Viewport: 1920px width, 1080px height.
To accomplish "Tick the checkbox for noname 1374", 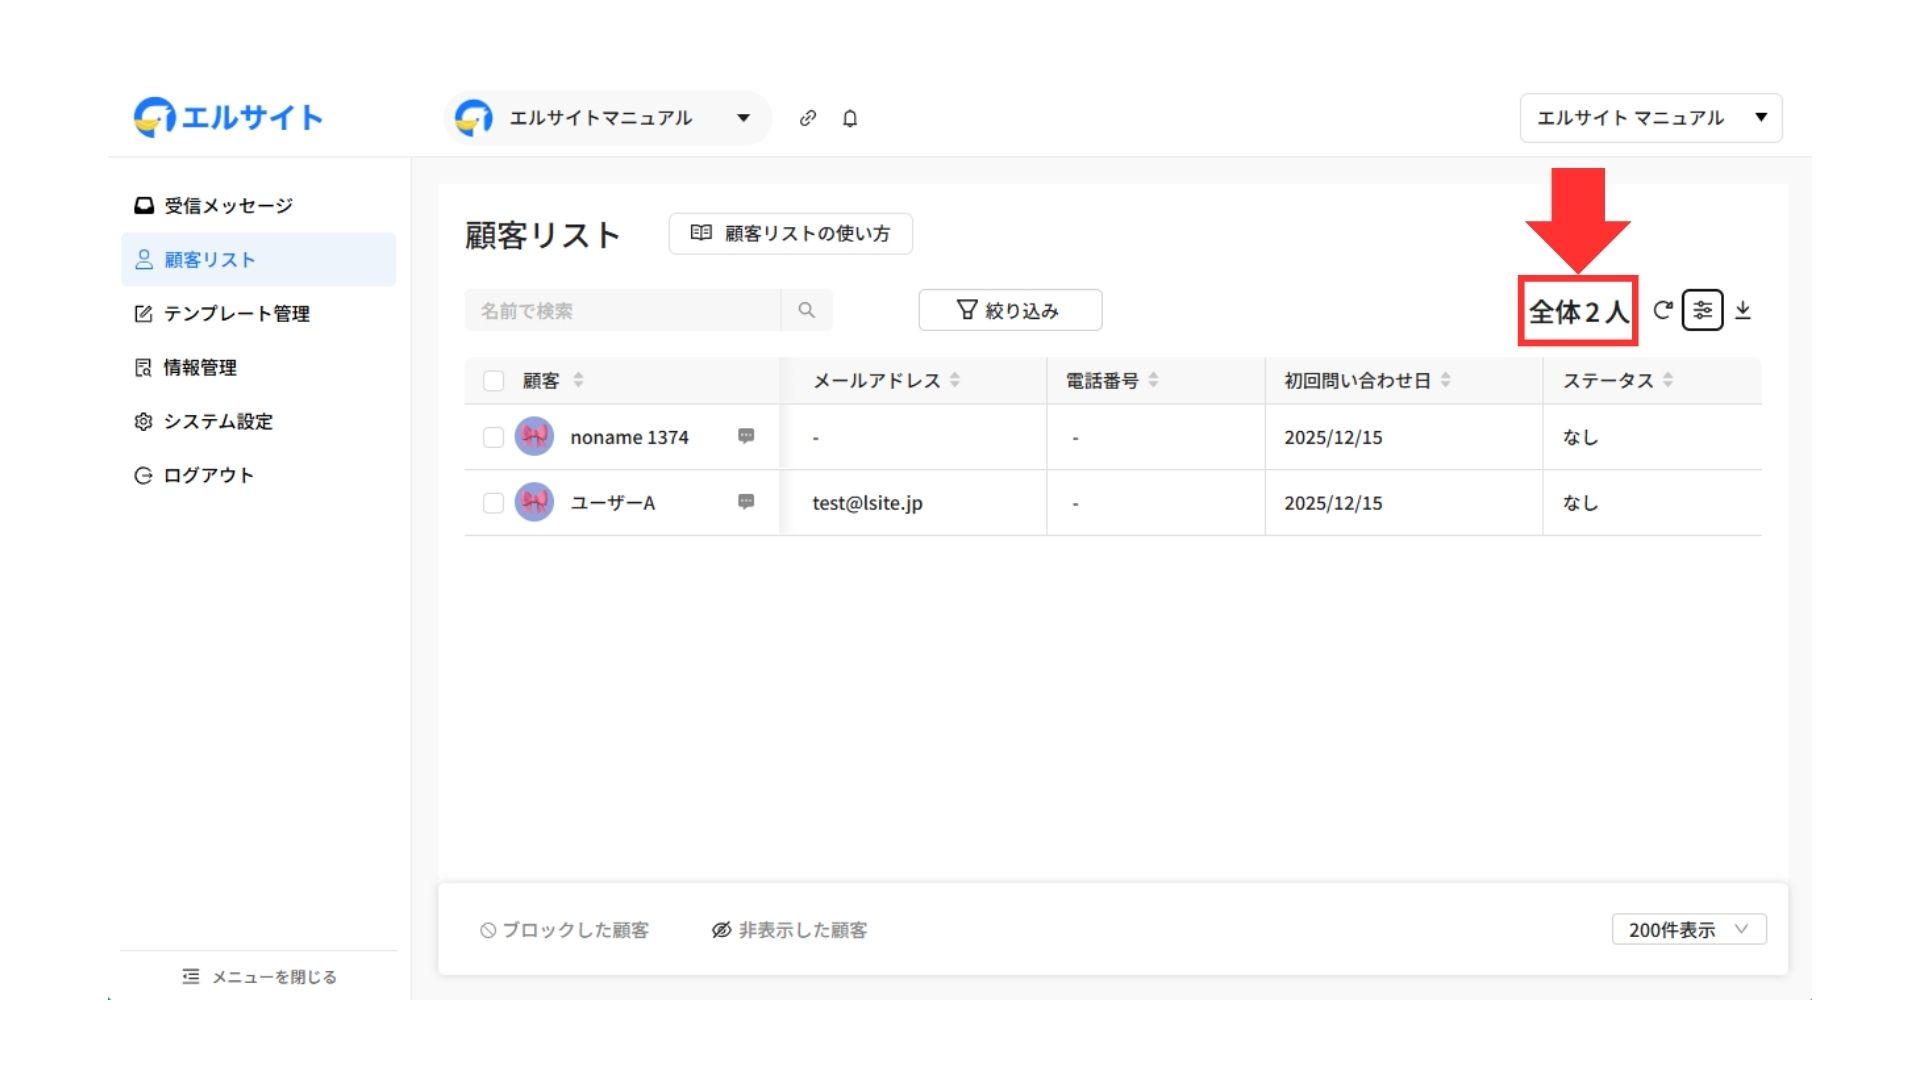I will tap(493, 437).
